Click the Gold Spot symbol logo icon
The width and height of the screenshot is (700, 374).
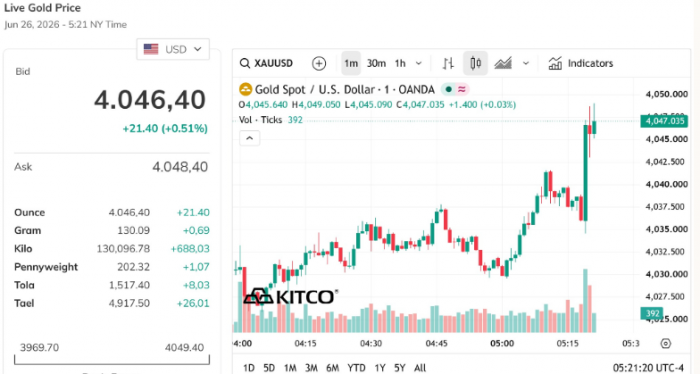coord(246,89)
